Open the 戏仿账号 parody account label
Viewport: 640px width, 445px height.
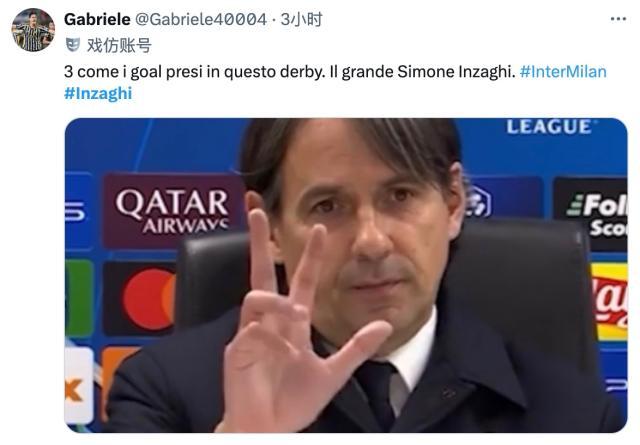click(119, 45)
